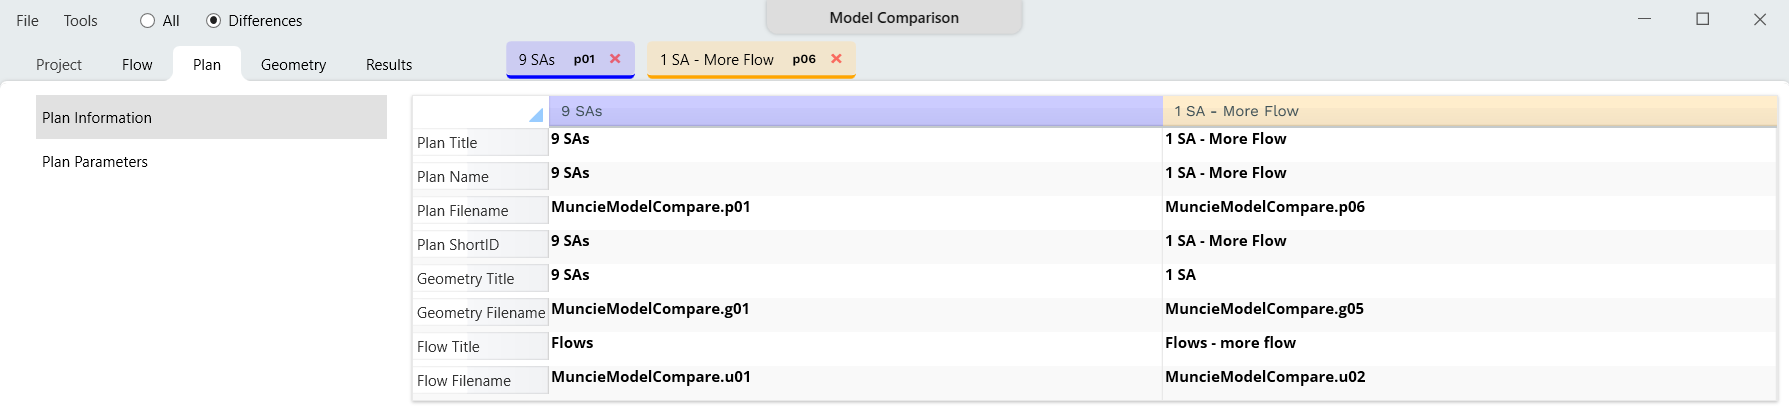Switch to the Flow tab

click(137, 65)
